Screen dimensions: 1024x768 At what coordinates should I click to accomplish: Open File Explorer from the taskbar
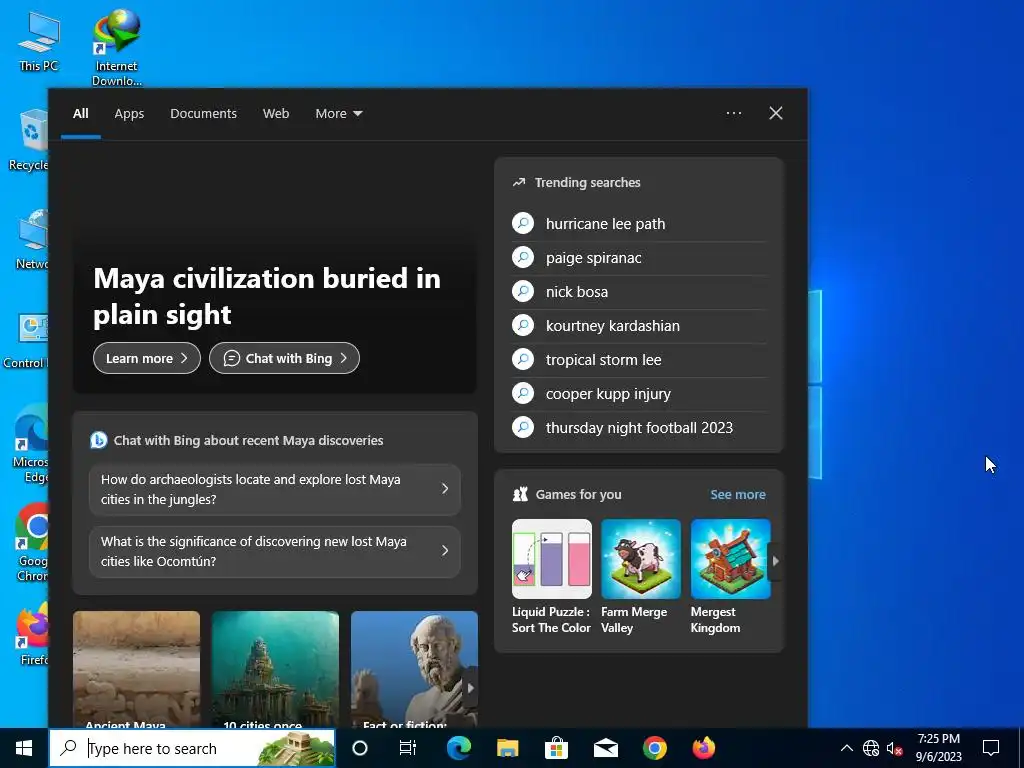coord(507,748)
